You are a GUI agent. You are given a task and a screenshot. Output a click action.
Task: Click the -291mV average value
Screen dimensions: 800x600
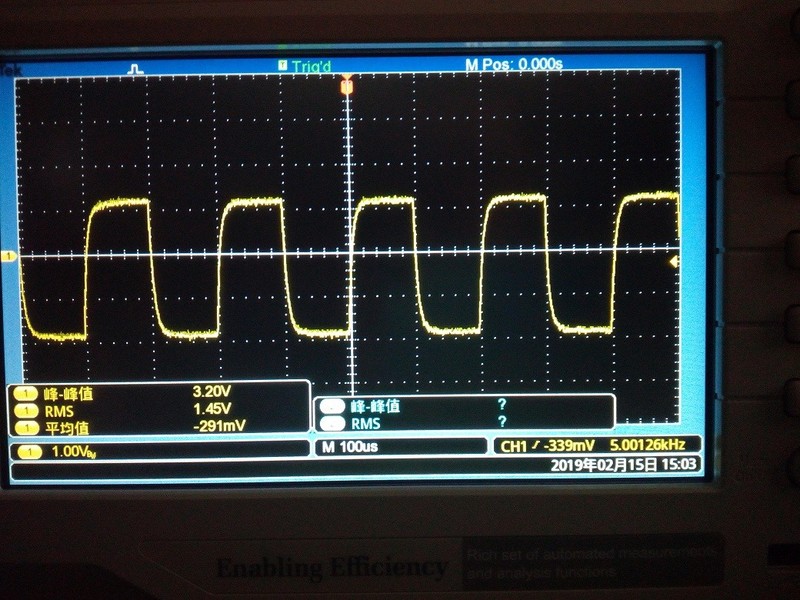pyautogui.click(x=217, y=425)
